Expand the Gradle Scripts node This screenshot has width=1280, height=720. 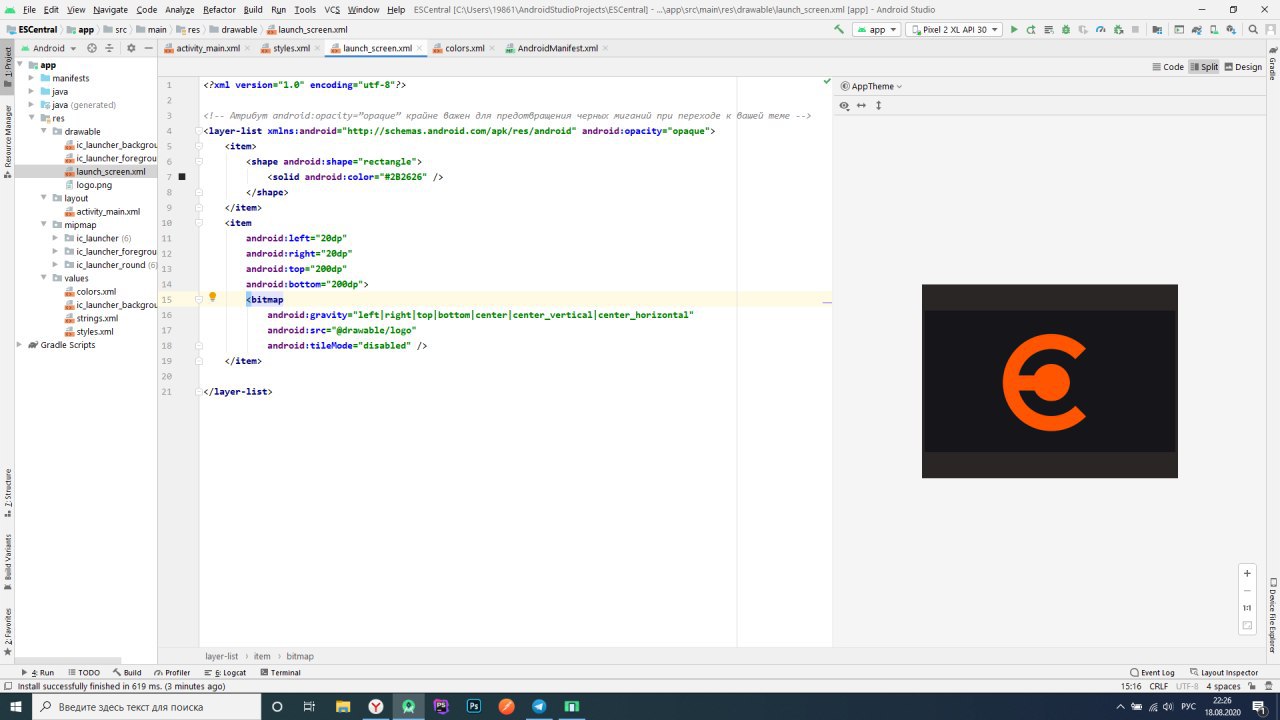[x=20, y=345]
